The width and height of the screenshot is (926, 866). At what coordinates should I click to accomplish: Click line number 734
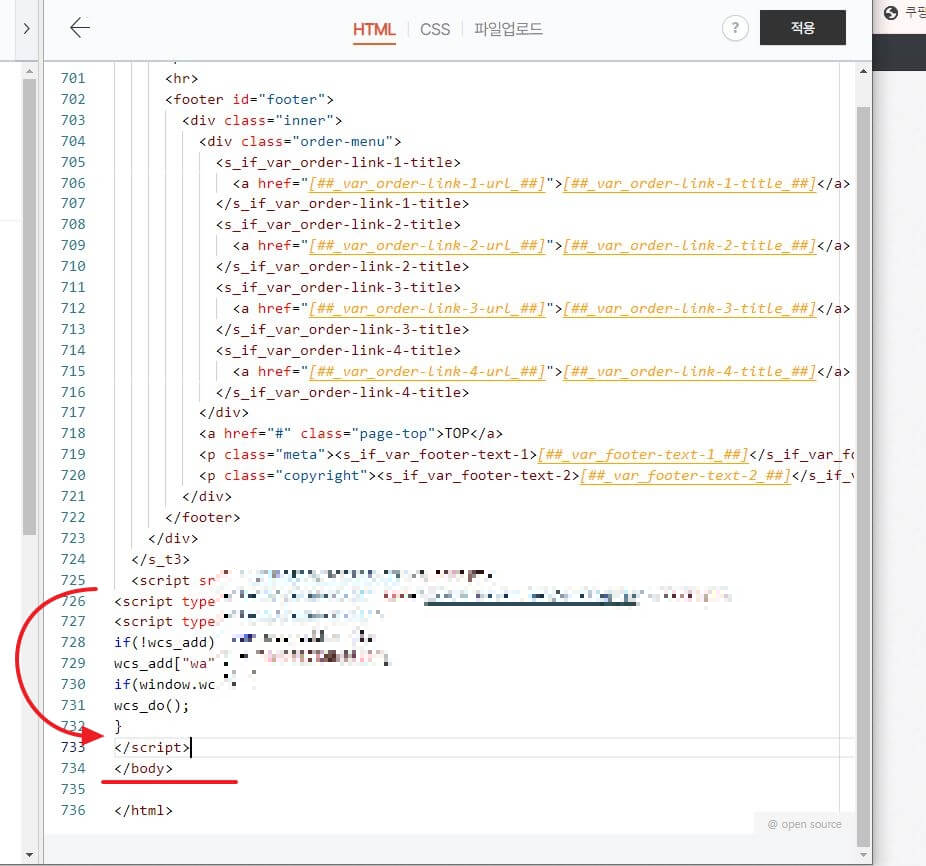pos(73,768)
